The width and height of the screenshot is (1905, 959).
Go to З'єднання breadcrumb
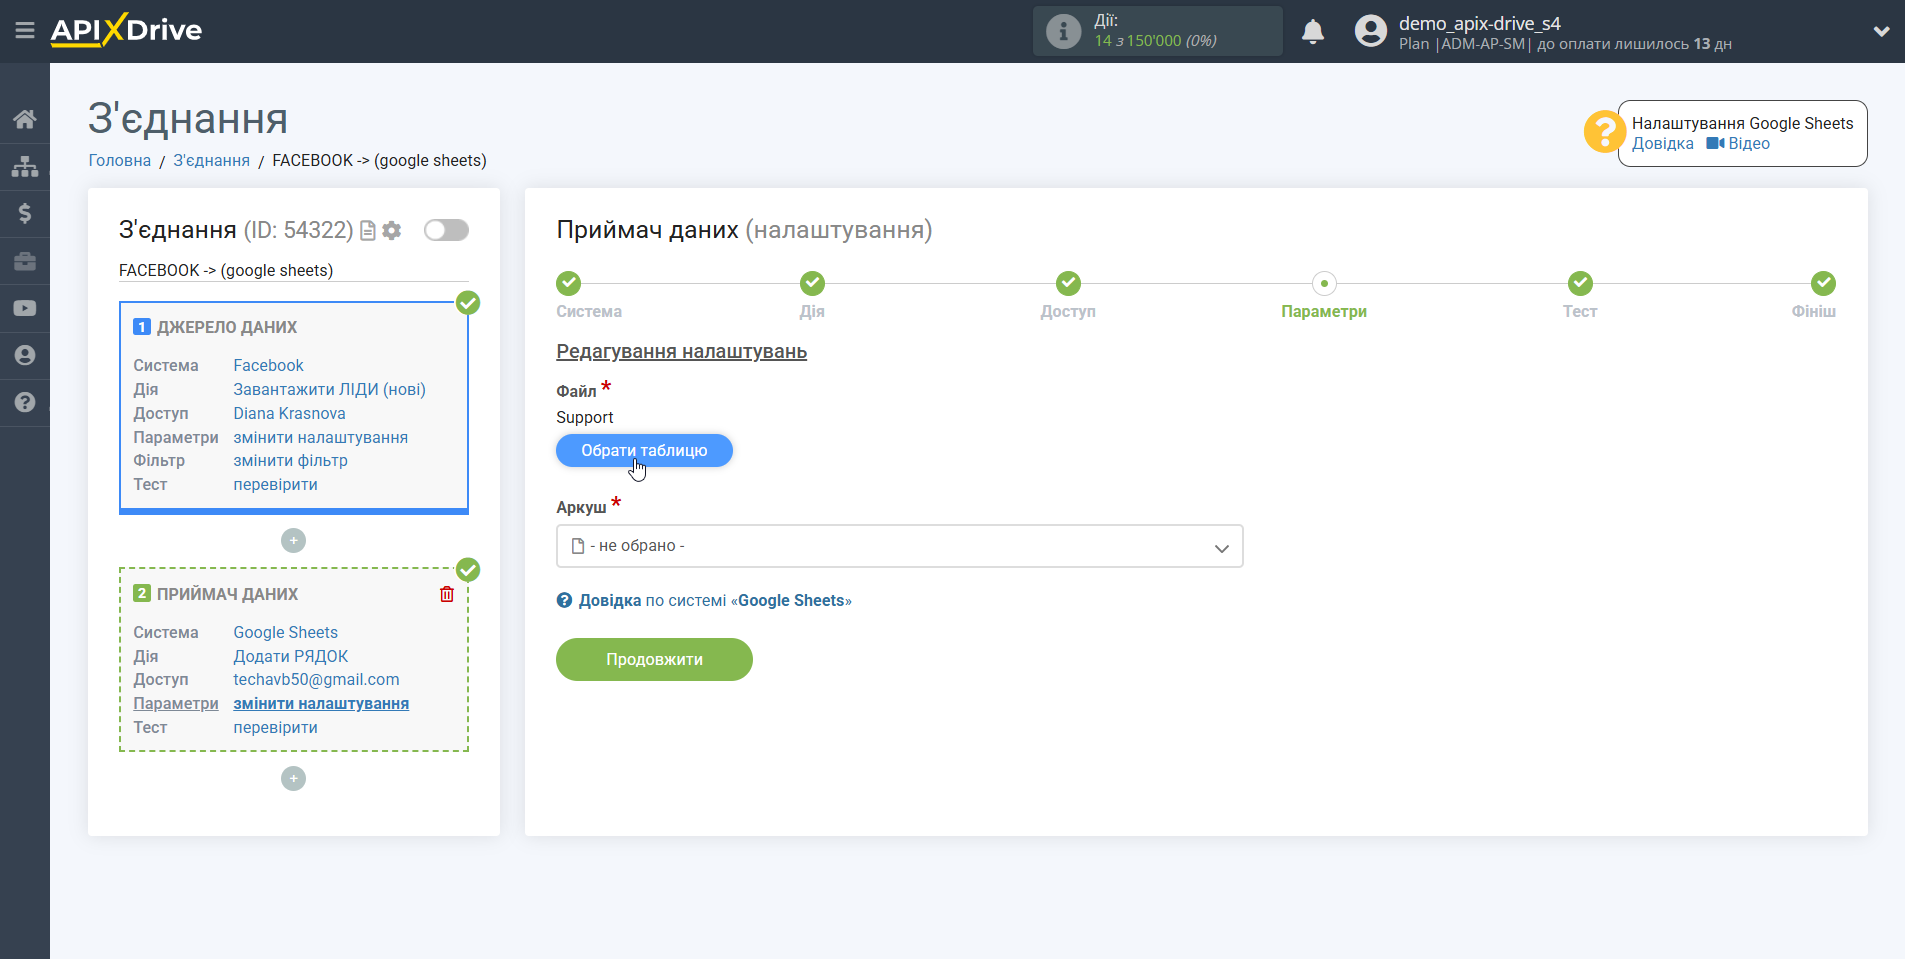coord(212,161)
